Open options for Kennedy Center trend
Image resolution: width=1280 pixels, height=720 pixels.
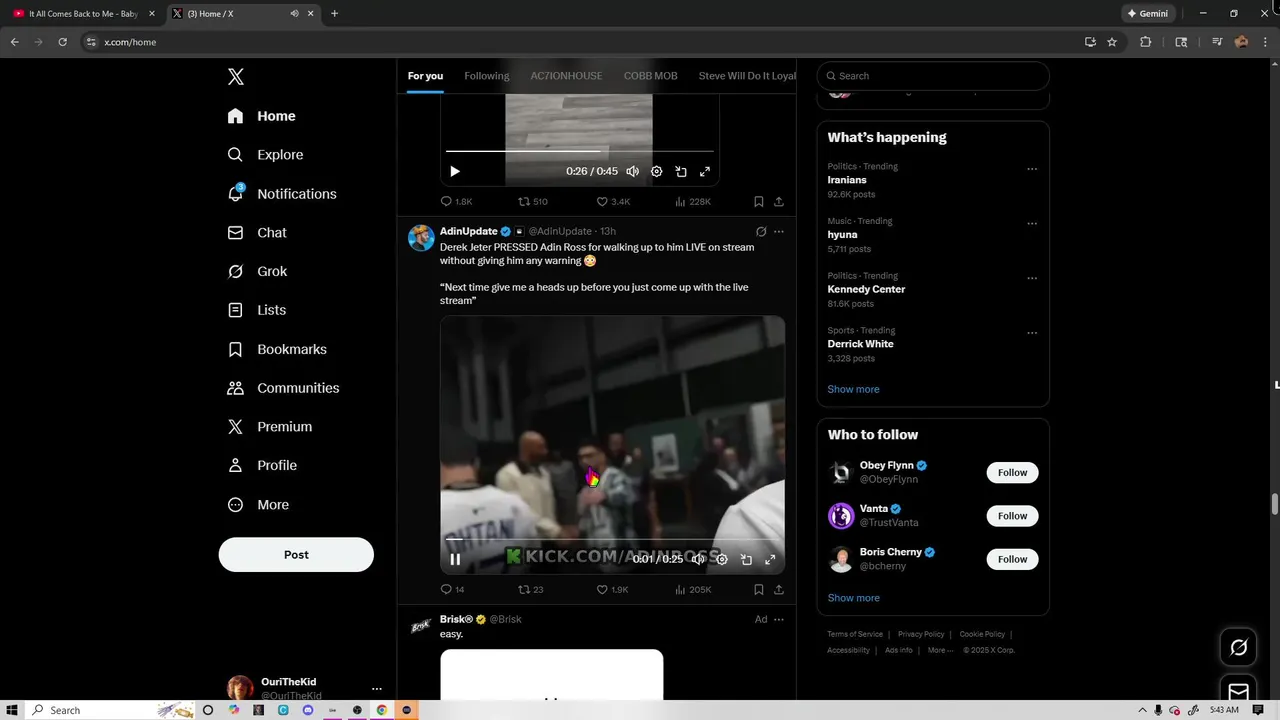(x=1032, y=278)
